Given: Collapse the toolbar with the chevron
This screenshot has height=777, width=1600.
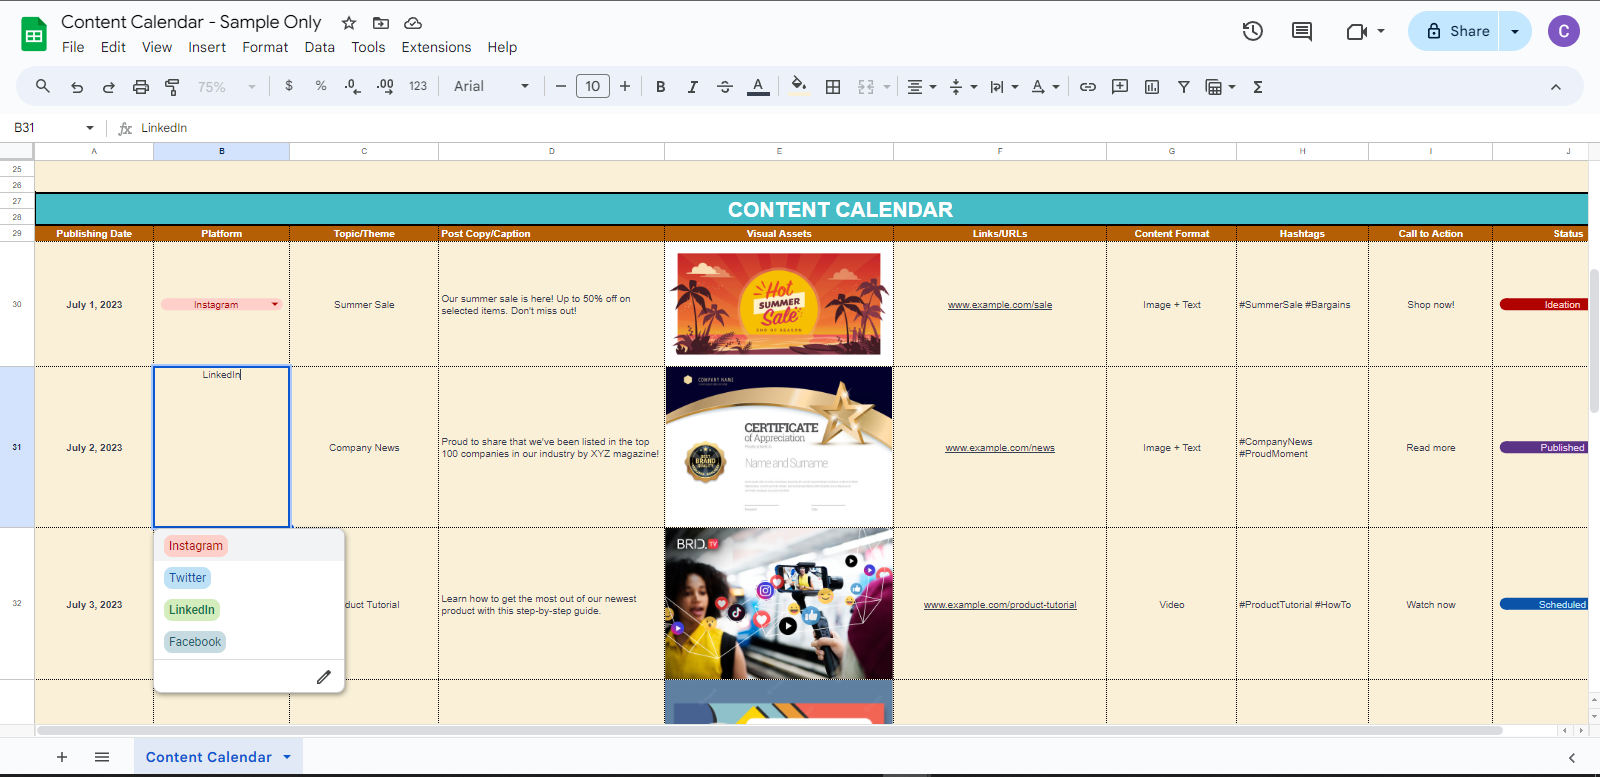Looking at the screenshot, I should [x=1556, y=87].
